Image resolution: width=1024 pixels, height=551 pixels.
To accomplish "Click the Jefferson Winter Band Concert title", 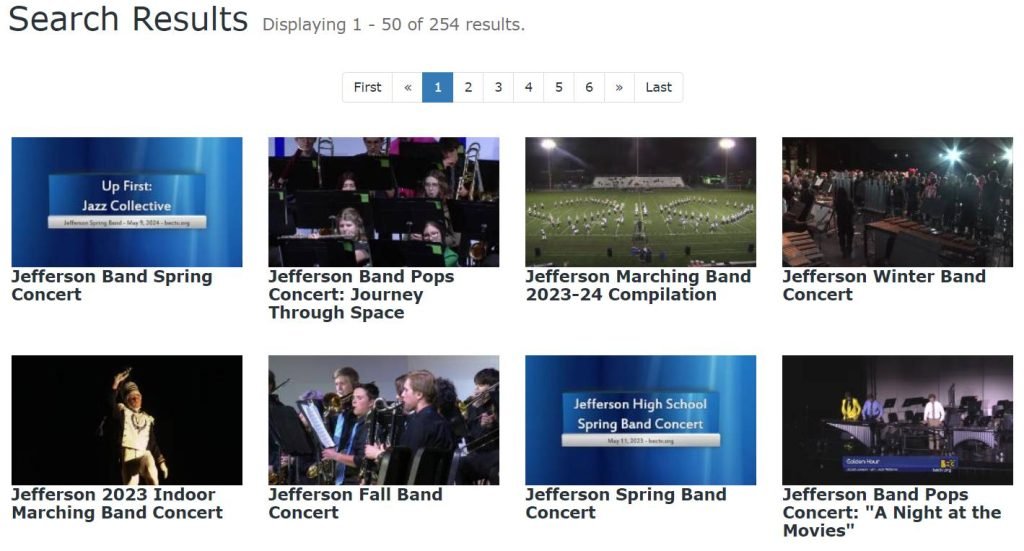I will pyautogui.click(x=884, y=285).
